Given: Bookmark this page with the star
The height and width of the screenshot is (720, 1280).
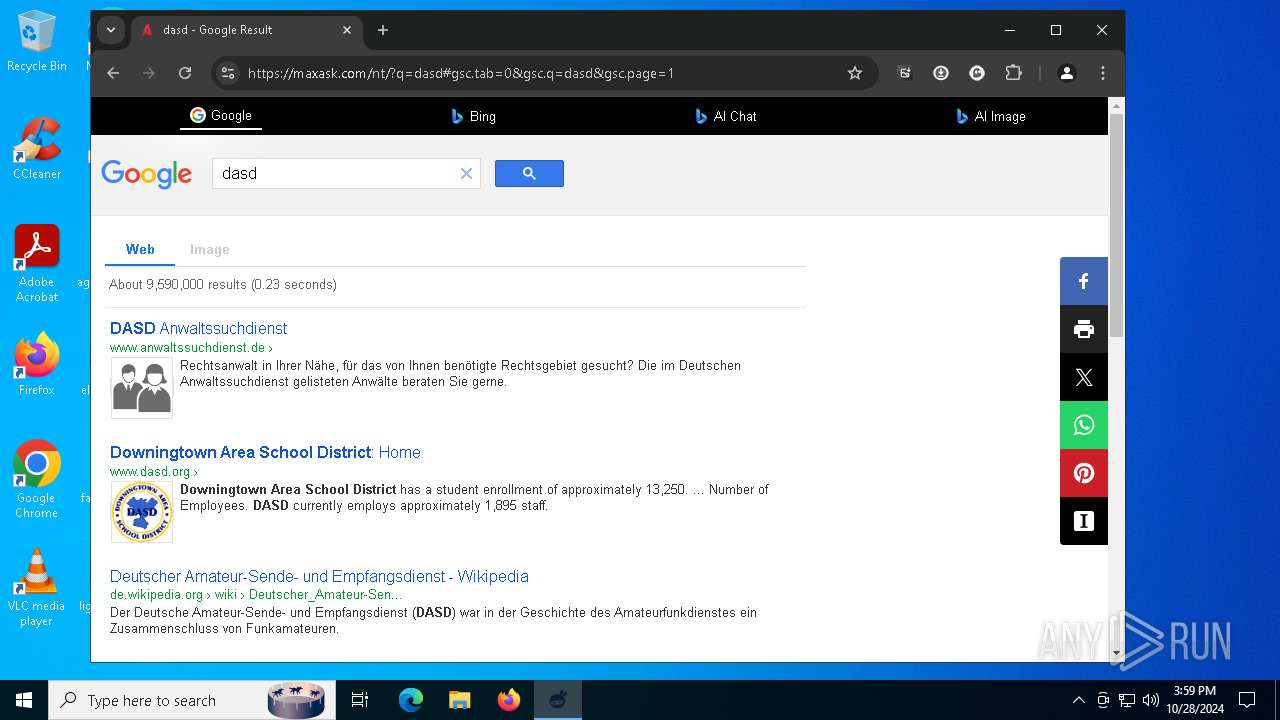Looking at the screenshot, I should (x=855, y=73).
